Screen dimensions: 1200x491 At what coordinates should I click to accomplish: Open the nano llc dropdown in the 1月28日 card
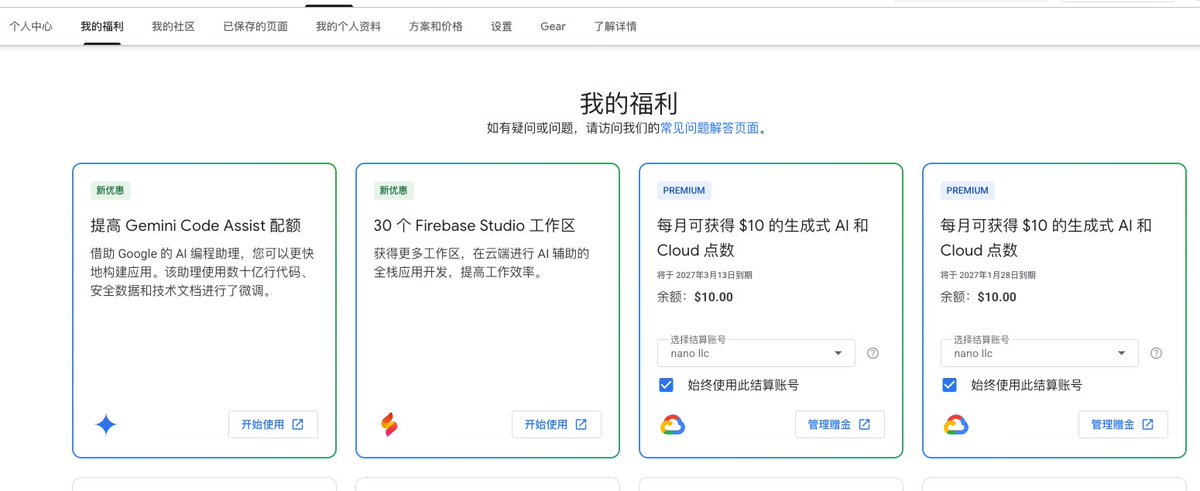[1039, 353]
